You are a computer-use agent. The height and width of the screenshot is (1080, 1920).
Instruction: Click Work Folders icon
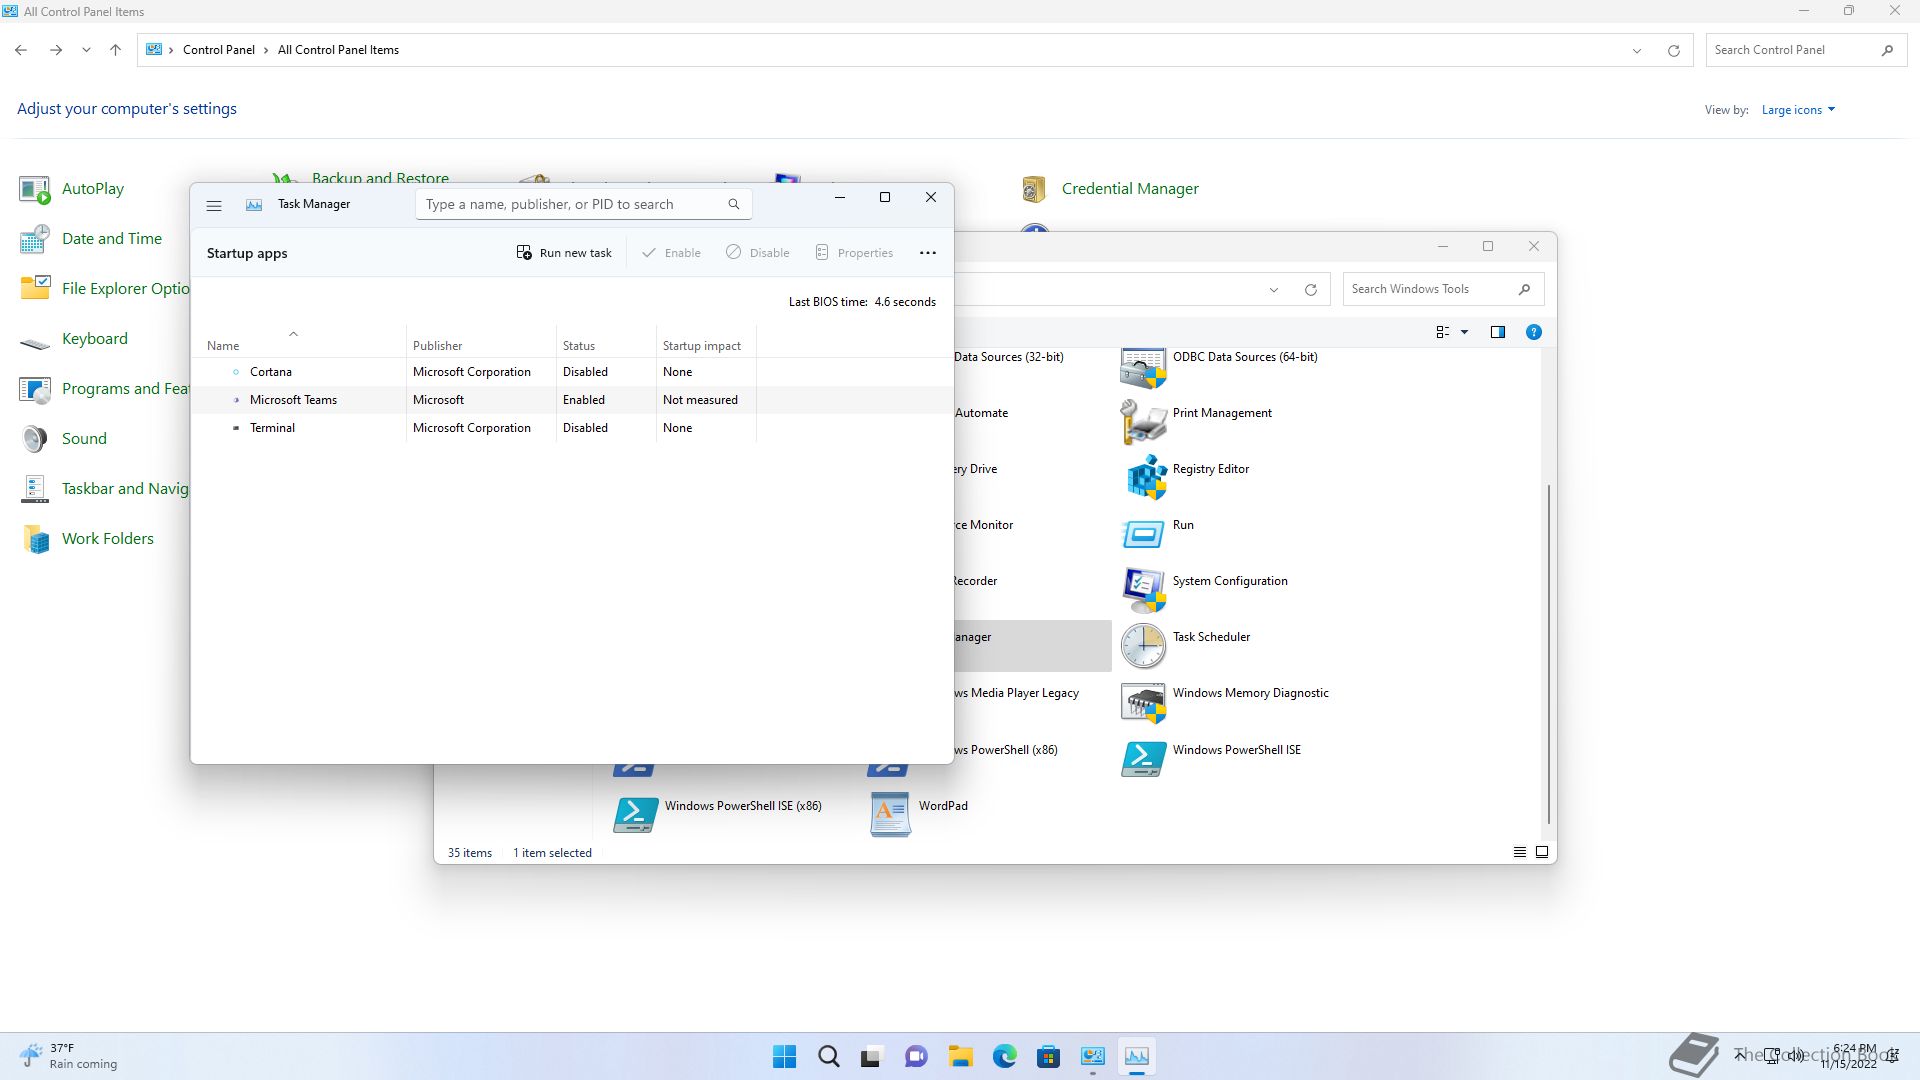[35, 539]
